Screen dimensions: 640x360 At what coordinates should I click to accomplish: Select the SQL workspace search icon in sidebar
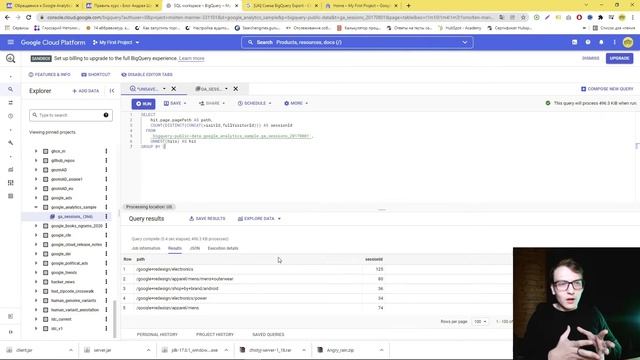11,89
